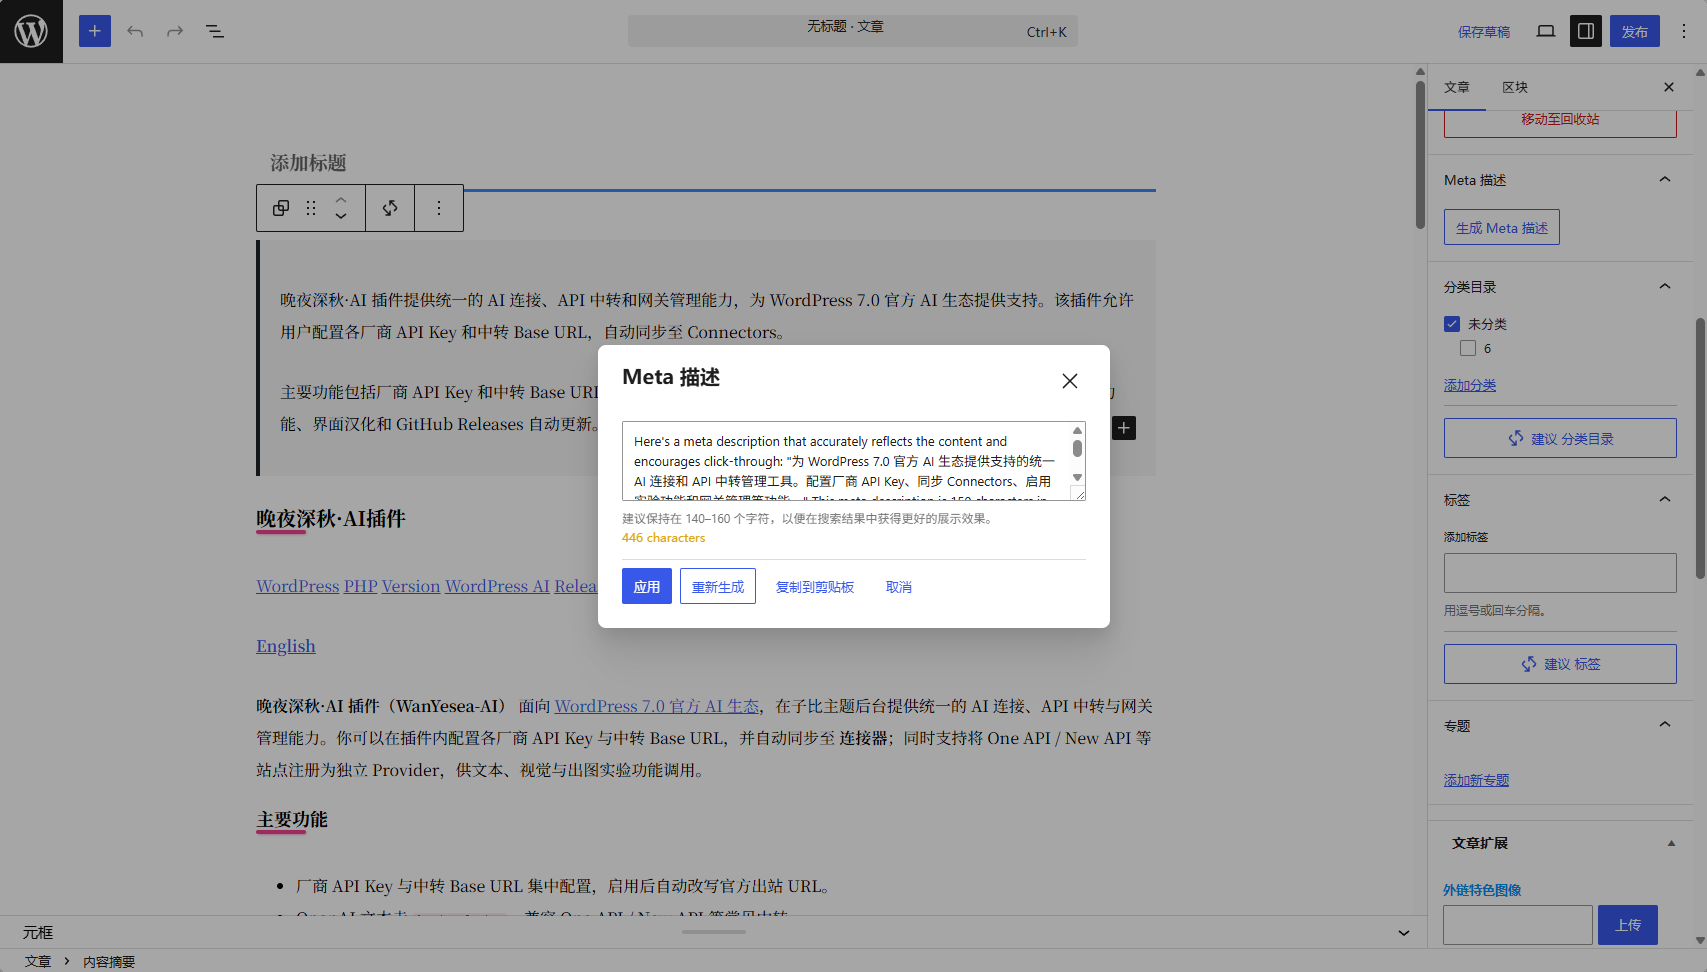The height and width of the screenshot is (972, 1707).
Task: Cancel the Meta 描述 dialog
Action: click(899, 587)
